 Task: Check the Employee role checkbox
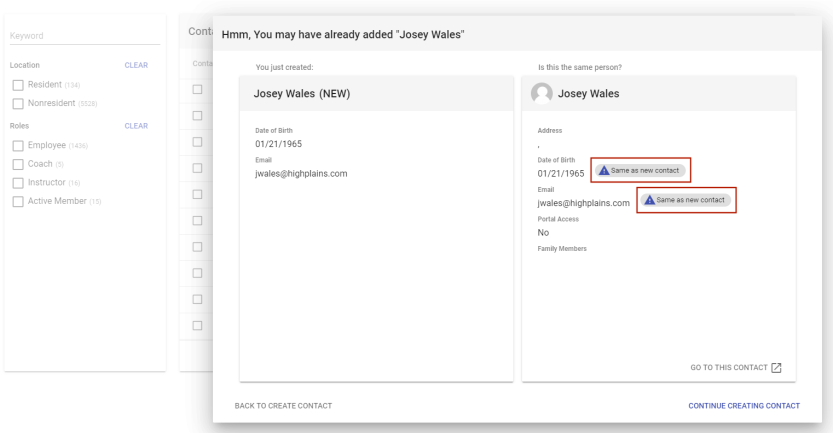coord(17,145)
